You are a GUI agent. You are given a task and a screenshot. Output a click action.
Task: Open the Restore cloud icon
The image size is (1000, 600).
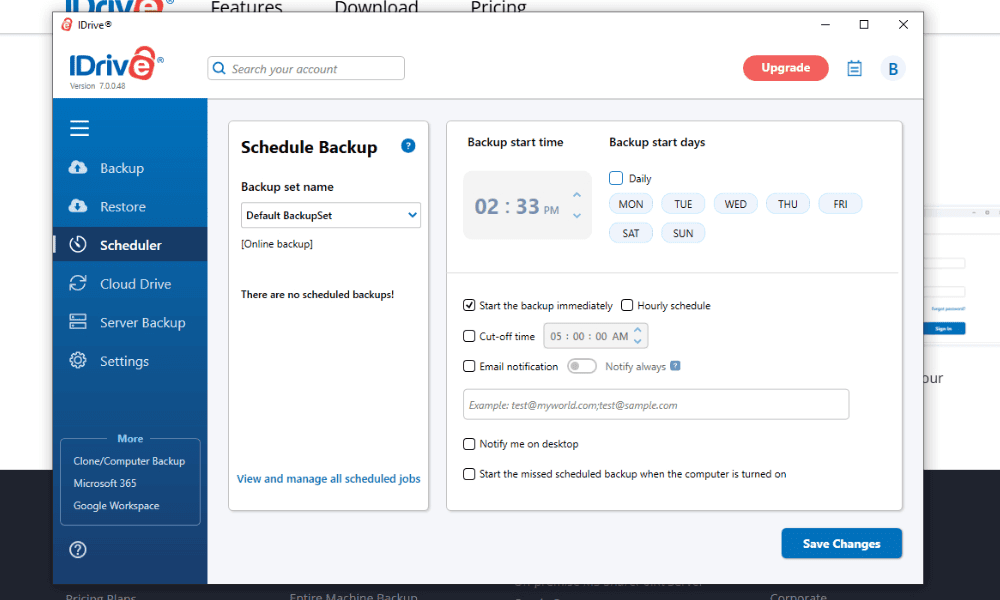[x=78, y=207]
